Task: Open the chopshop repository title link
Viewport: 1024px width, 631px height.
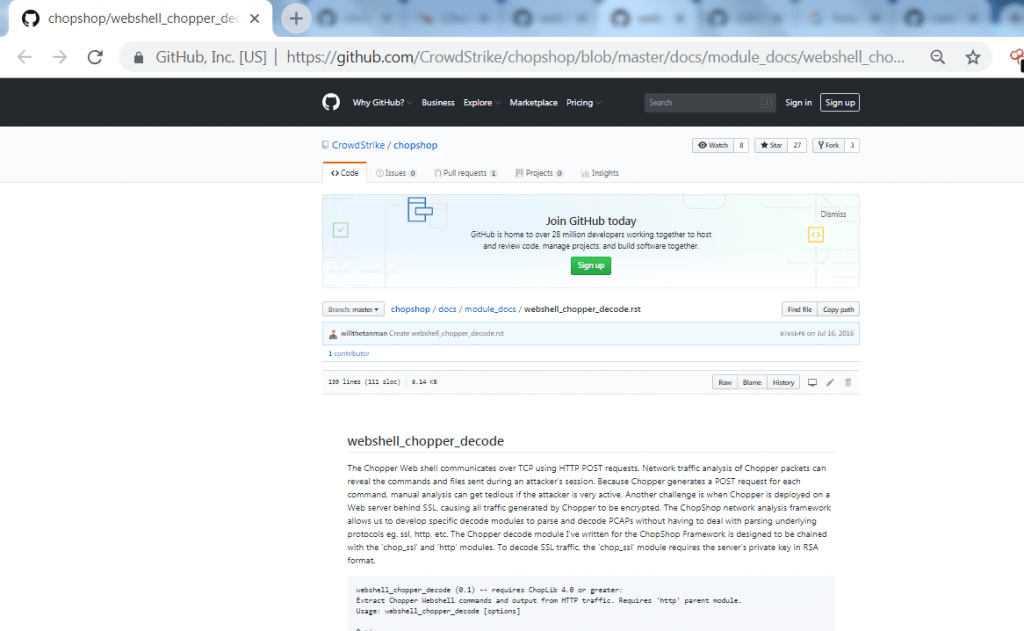Action: [x=415, y=145]
